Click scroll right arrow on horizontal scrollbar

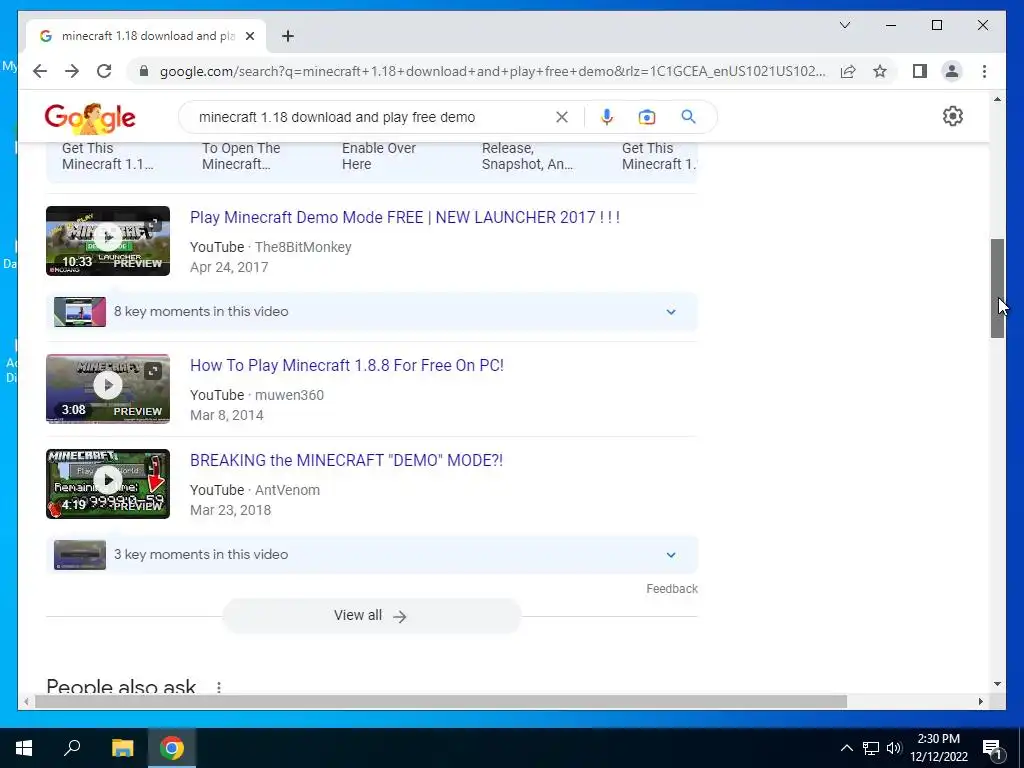tap(980, 701)
